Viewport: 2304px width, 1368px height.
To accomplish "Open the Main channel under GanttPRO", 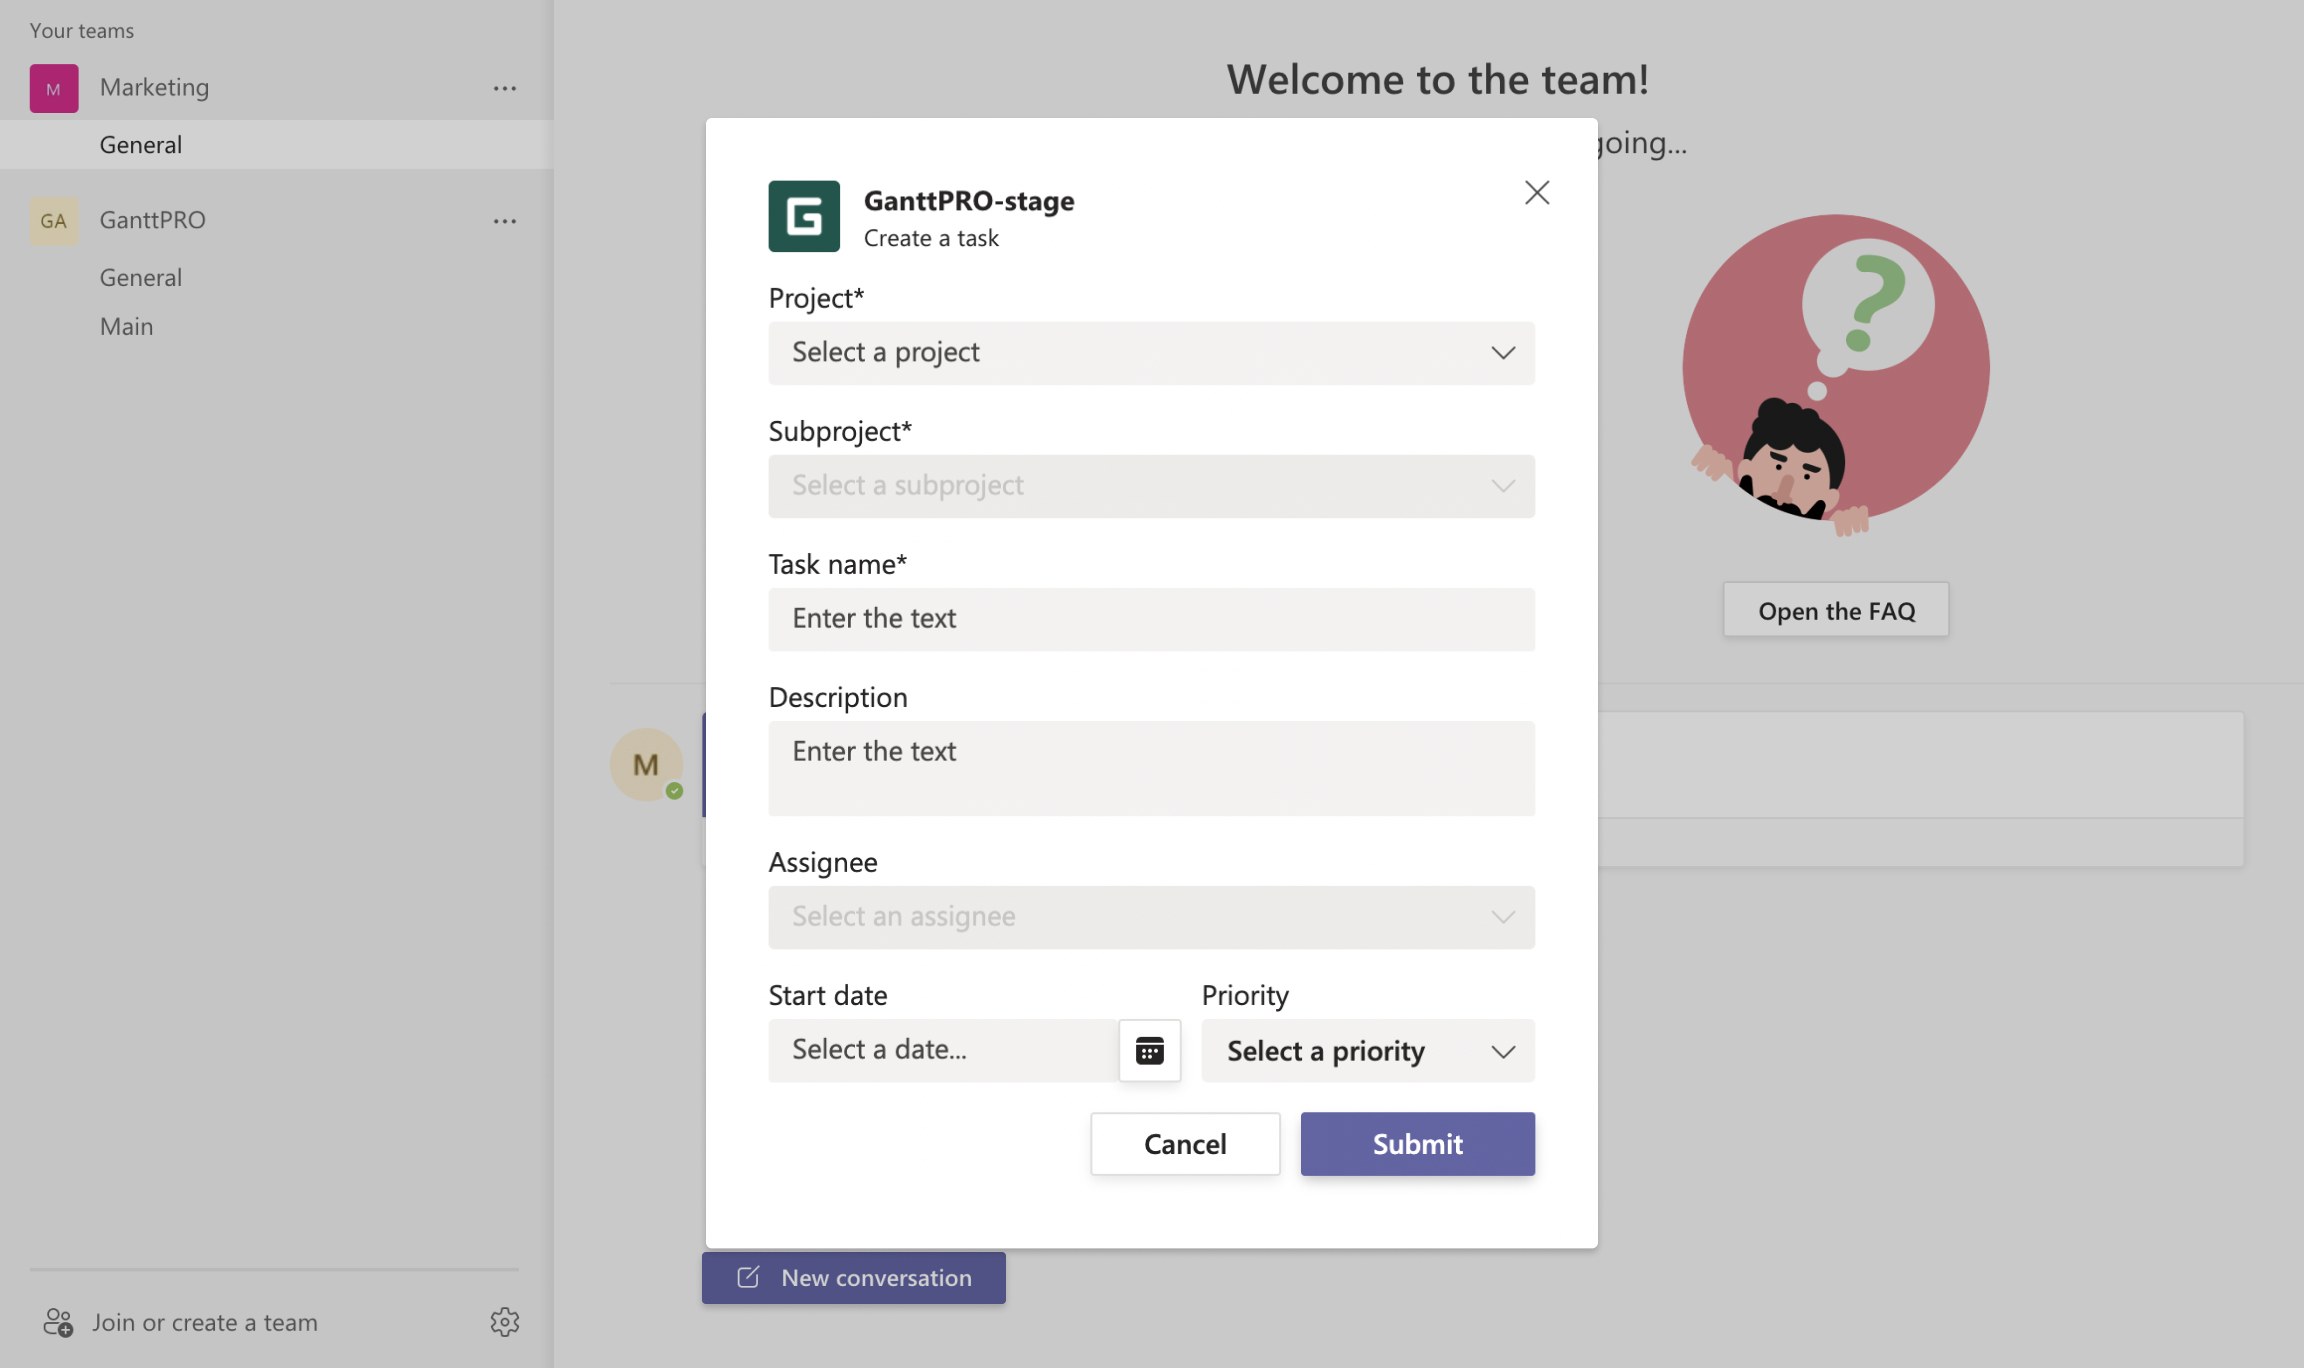I will pos(126,326).
